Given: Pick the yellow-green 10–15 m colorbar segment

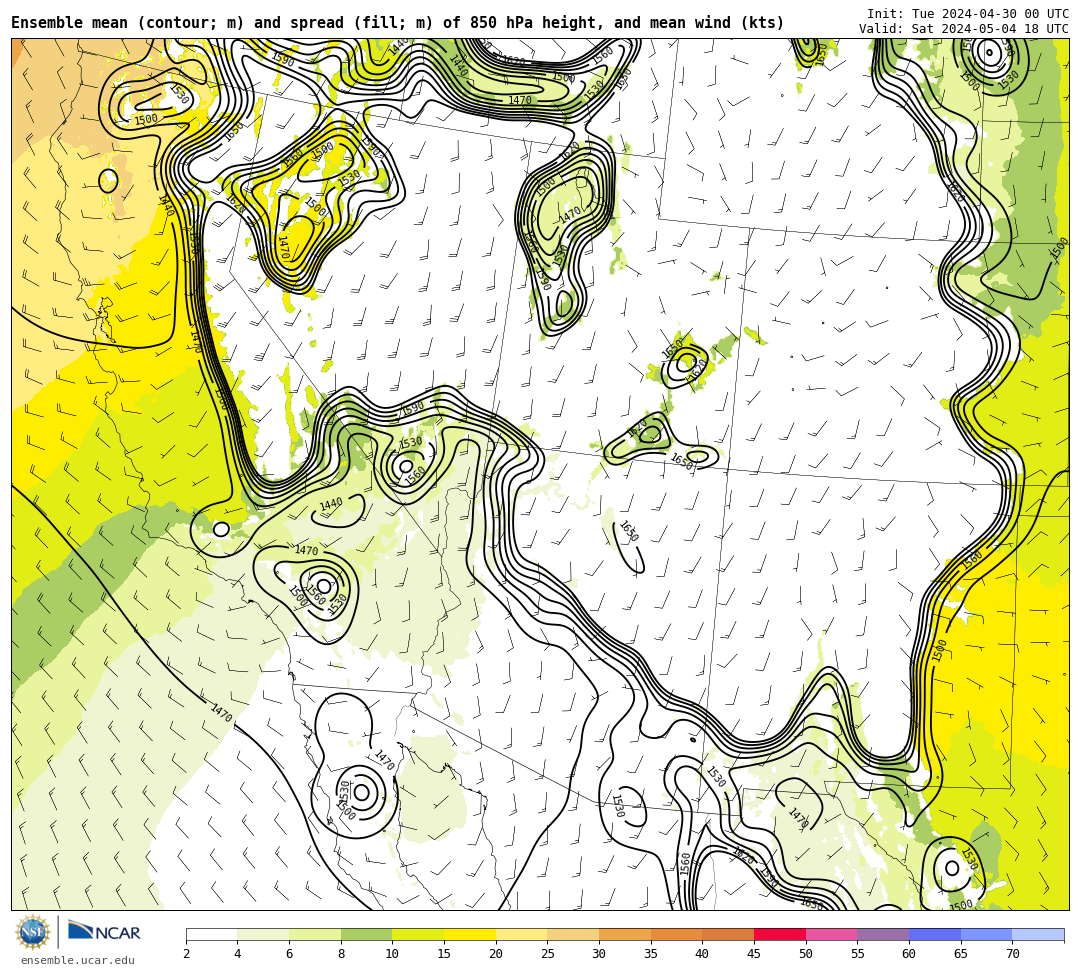Looking at the screenshot, I should pos(418,934).
